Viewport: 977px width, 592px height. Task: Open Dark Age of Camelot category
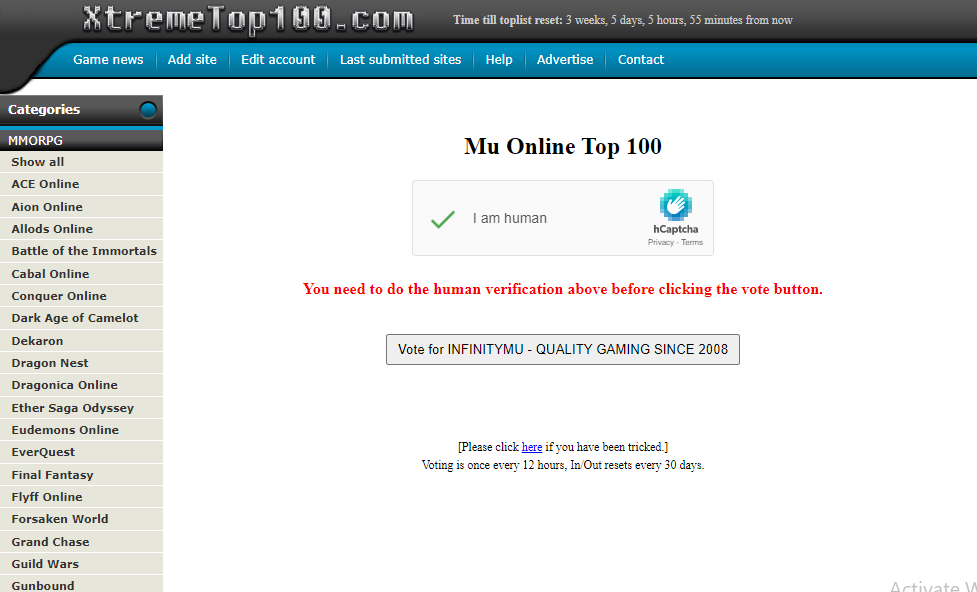[x=81, y=318]
